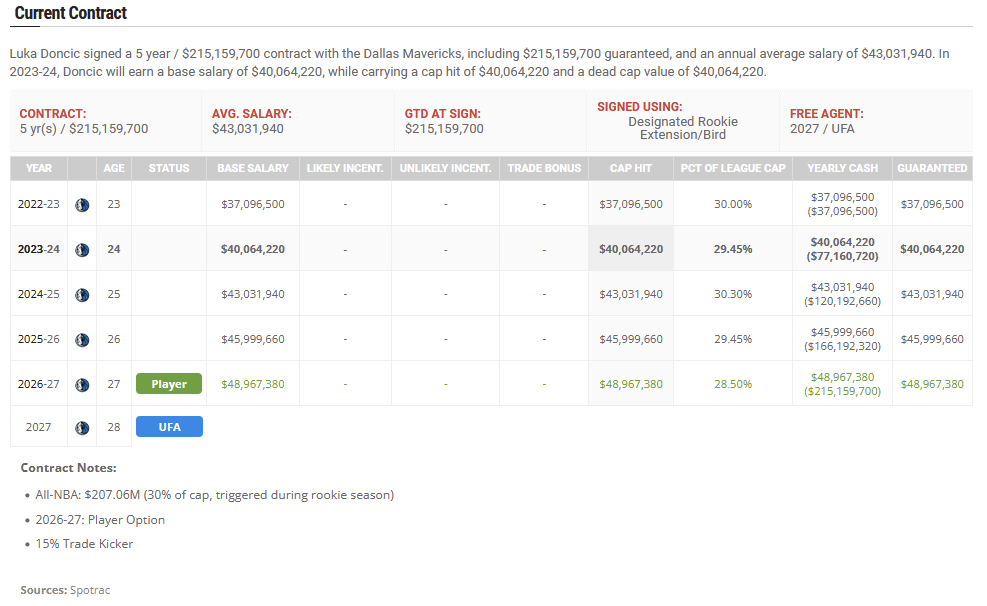Viewport: 987px width, 606px height.
Task: Click base salary $45,999,660
Action: coord(252,339)
